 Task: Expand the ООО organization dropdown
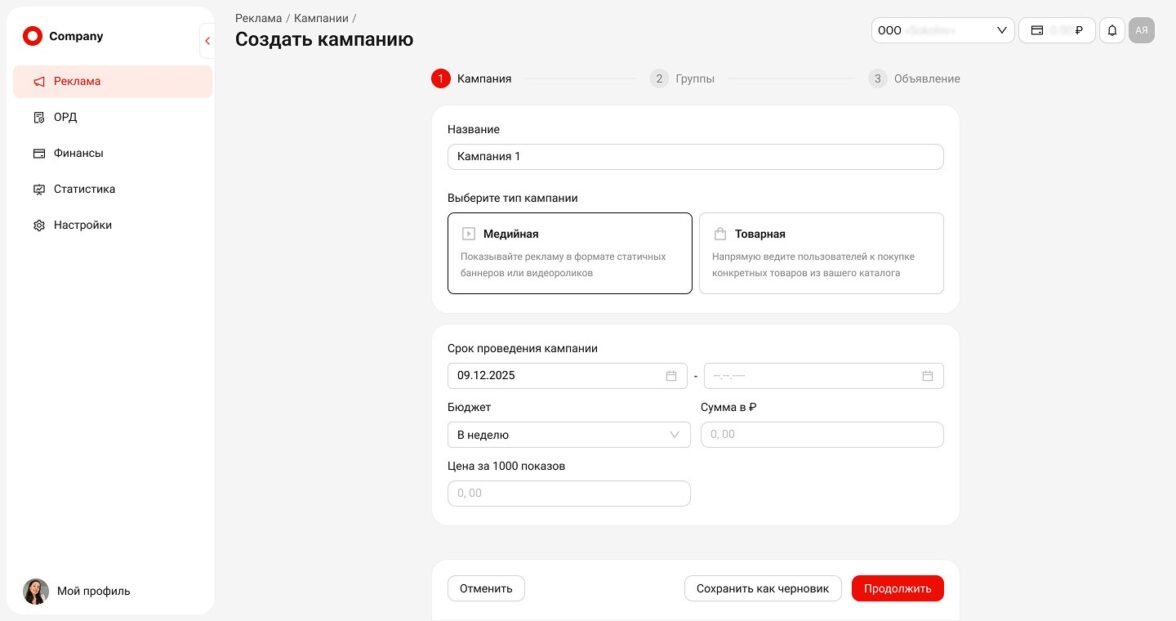point(942,31)
